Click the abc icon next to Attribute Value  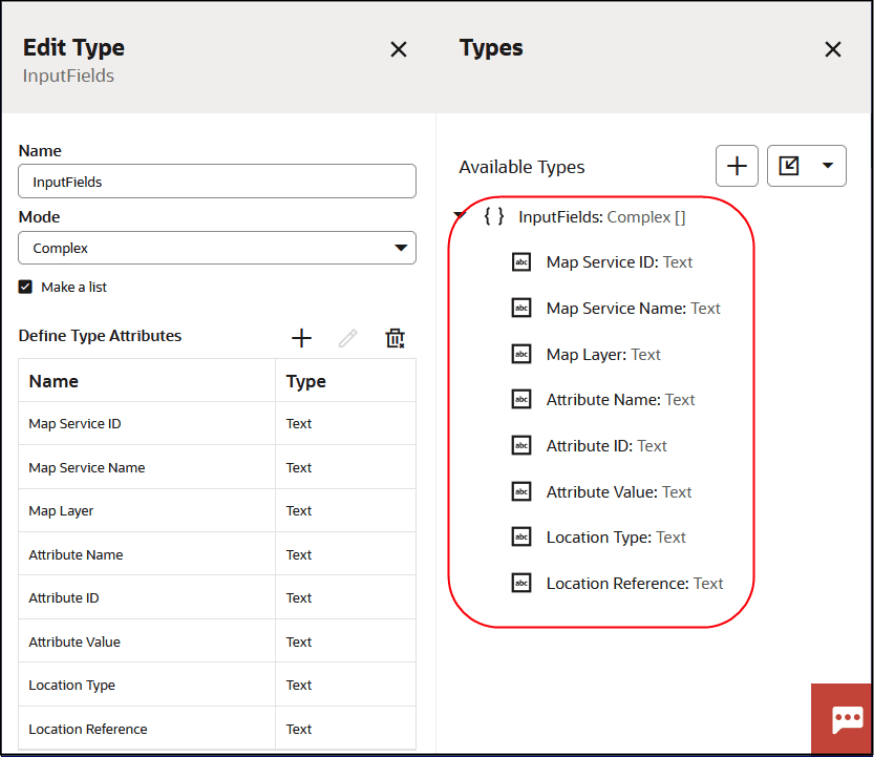point(521,491)
